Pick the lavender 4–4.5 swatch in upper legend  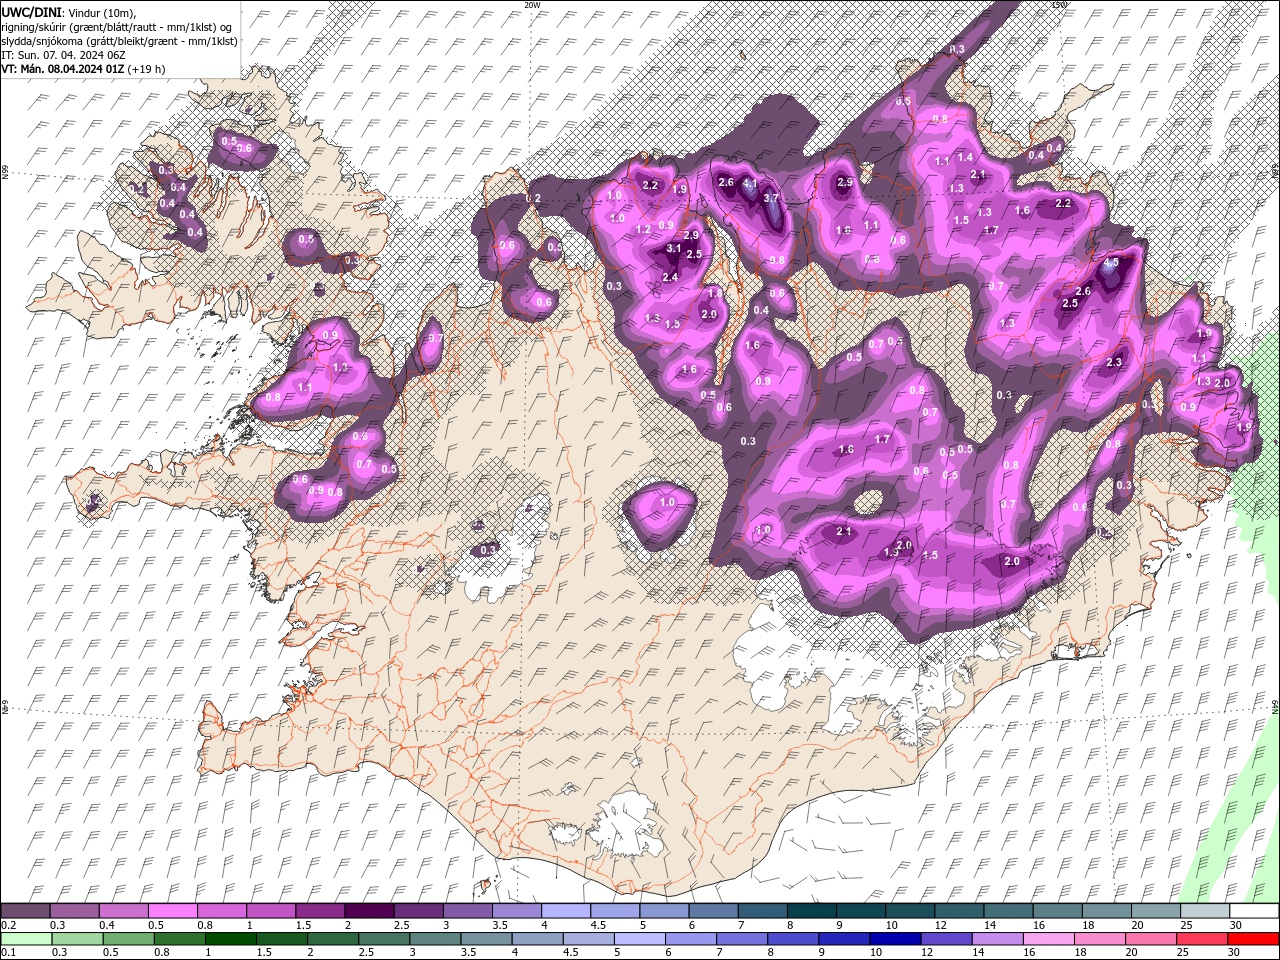click(566, 911)
